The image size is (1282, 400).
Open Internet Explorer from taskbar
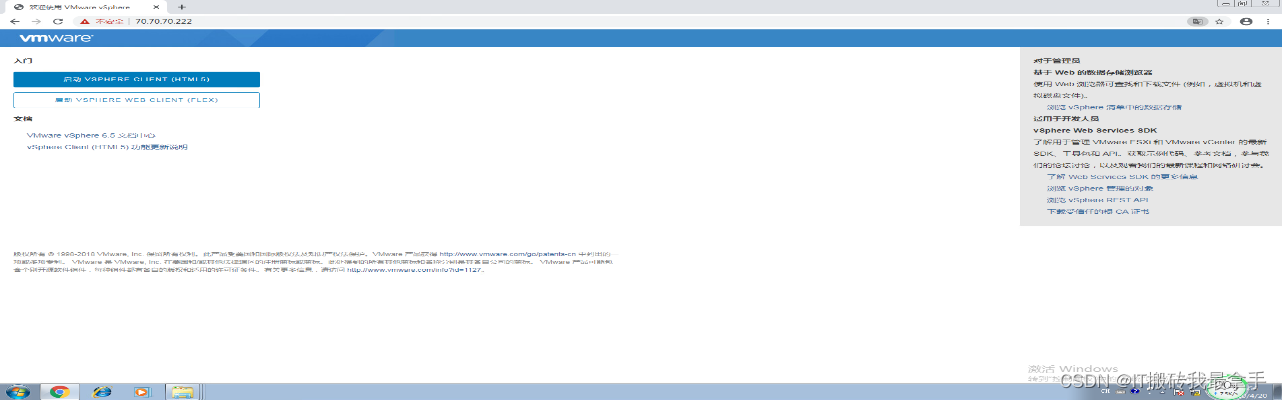pyautogui.click(x=101, y=391)
